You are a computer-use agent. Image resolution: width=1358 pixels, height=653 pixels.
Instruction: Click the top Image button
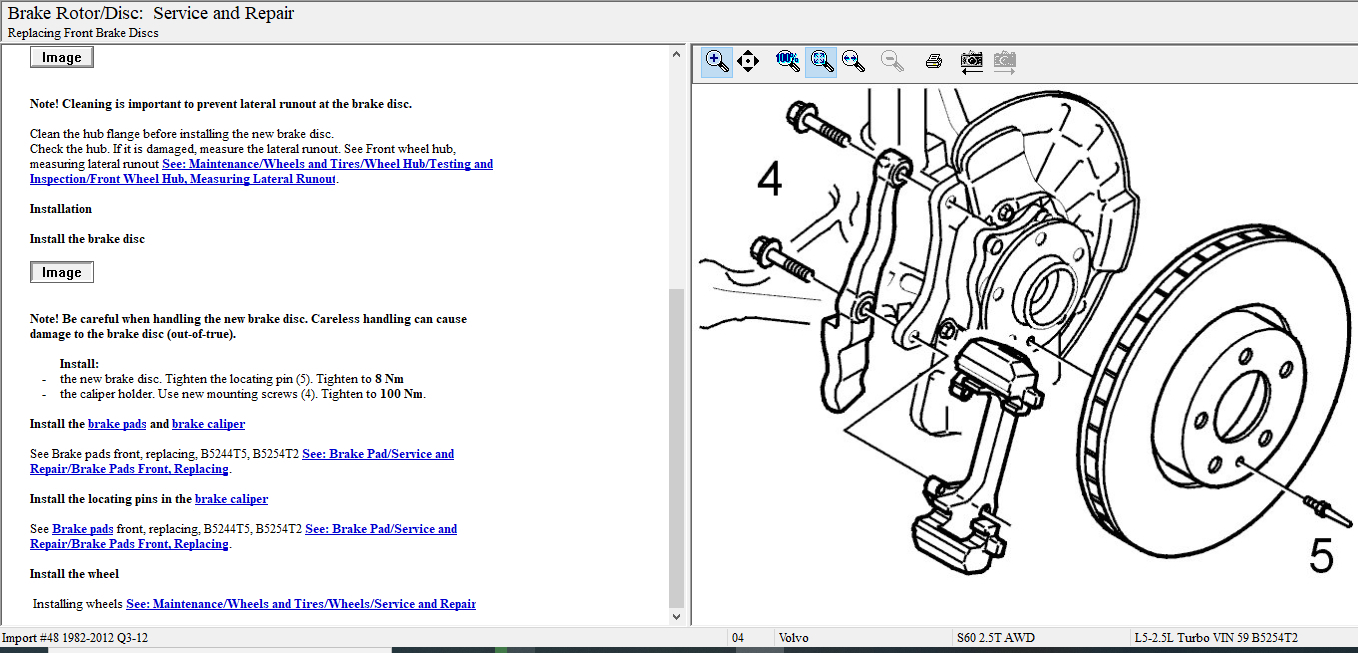62,57
